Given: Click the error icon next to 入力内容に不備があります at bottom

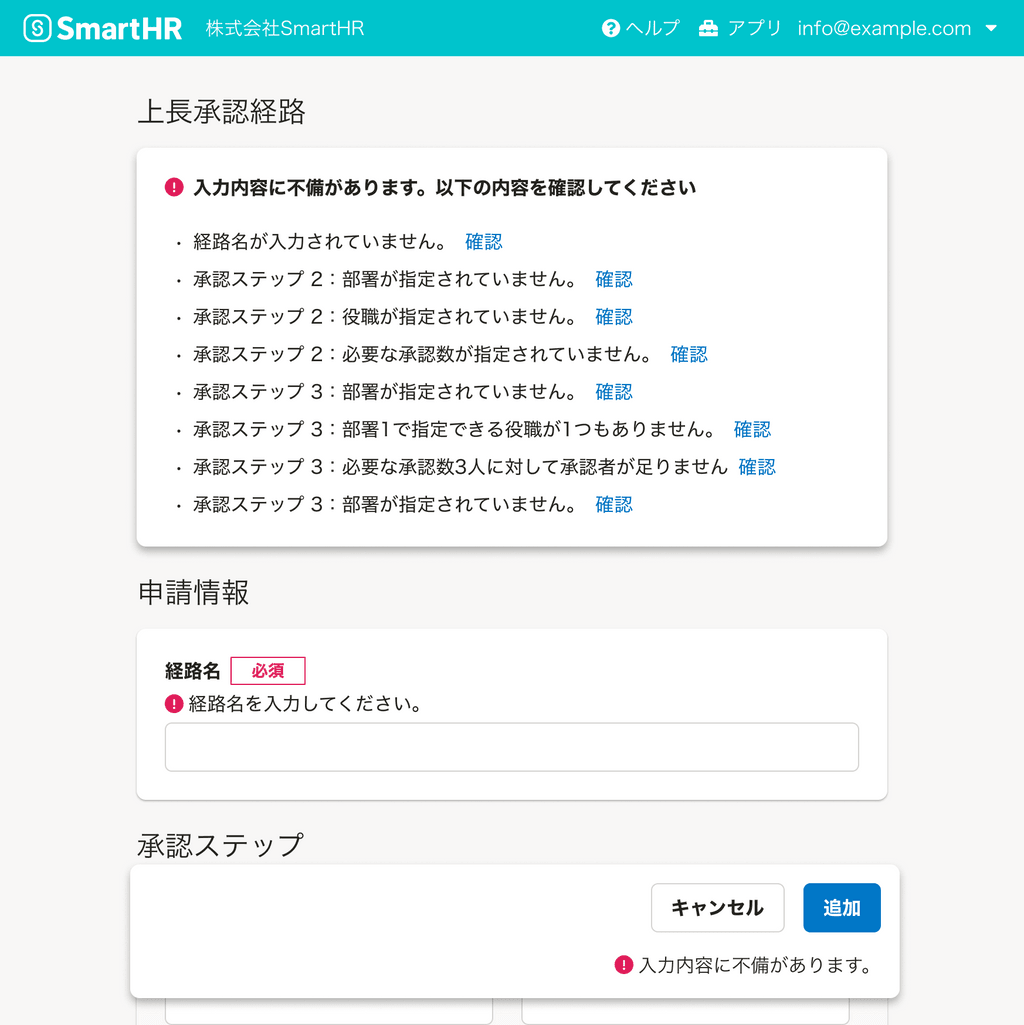Looking at the screenshot, I should 623,964.
